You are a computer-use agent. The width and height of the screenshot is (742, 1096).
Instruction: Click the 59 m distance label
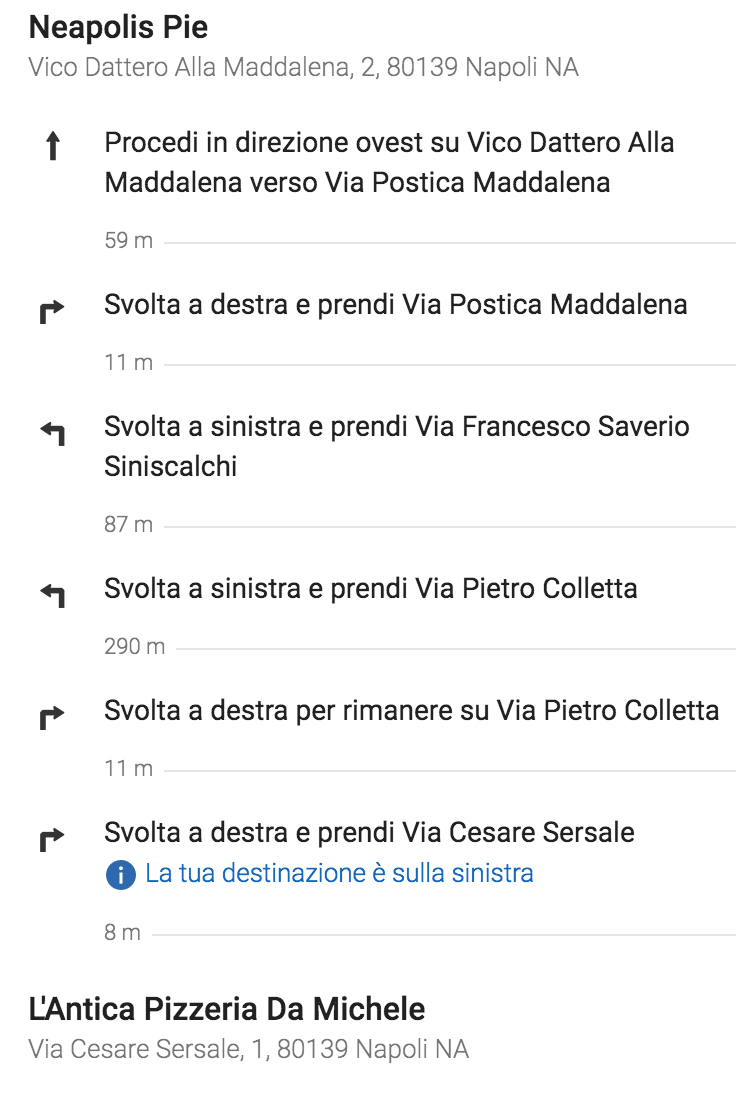point(129,240)
